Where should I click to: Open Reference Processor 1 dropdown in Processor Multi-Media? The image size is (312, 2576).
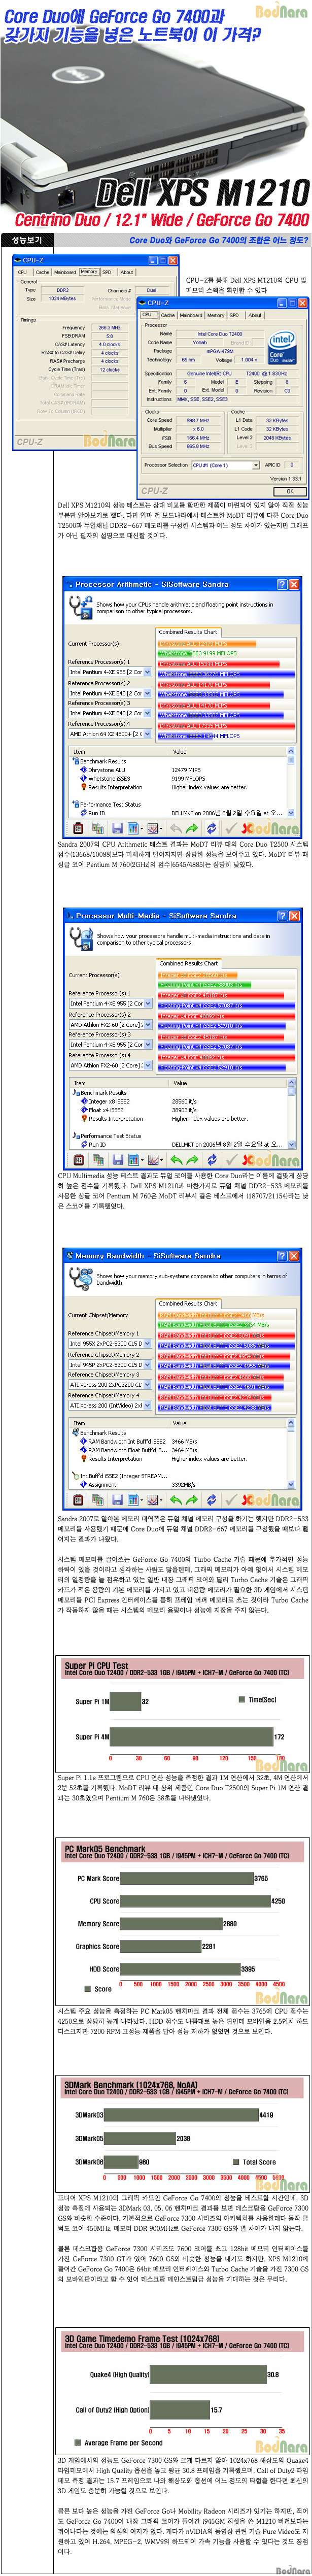tap(110, 1004)
